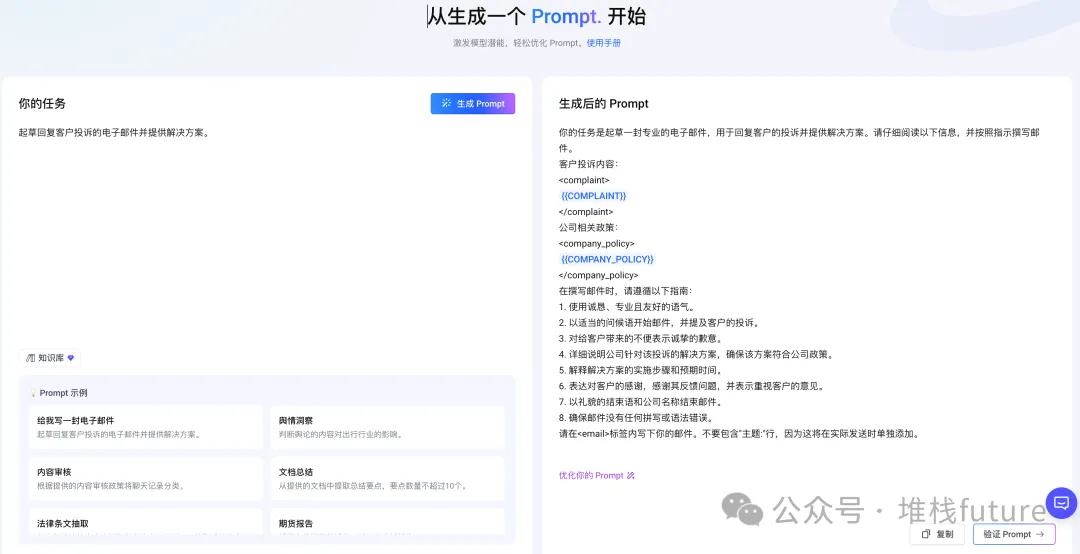Select the 内容审核 example card

[x=145, y=478]
